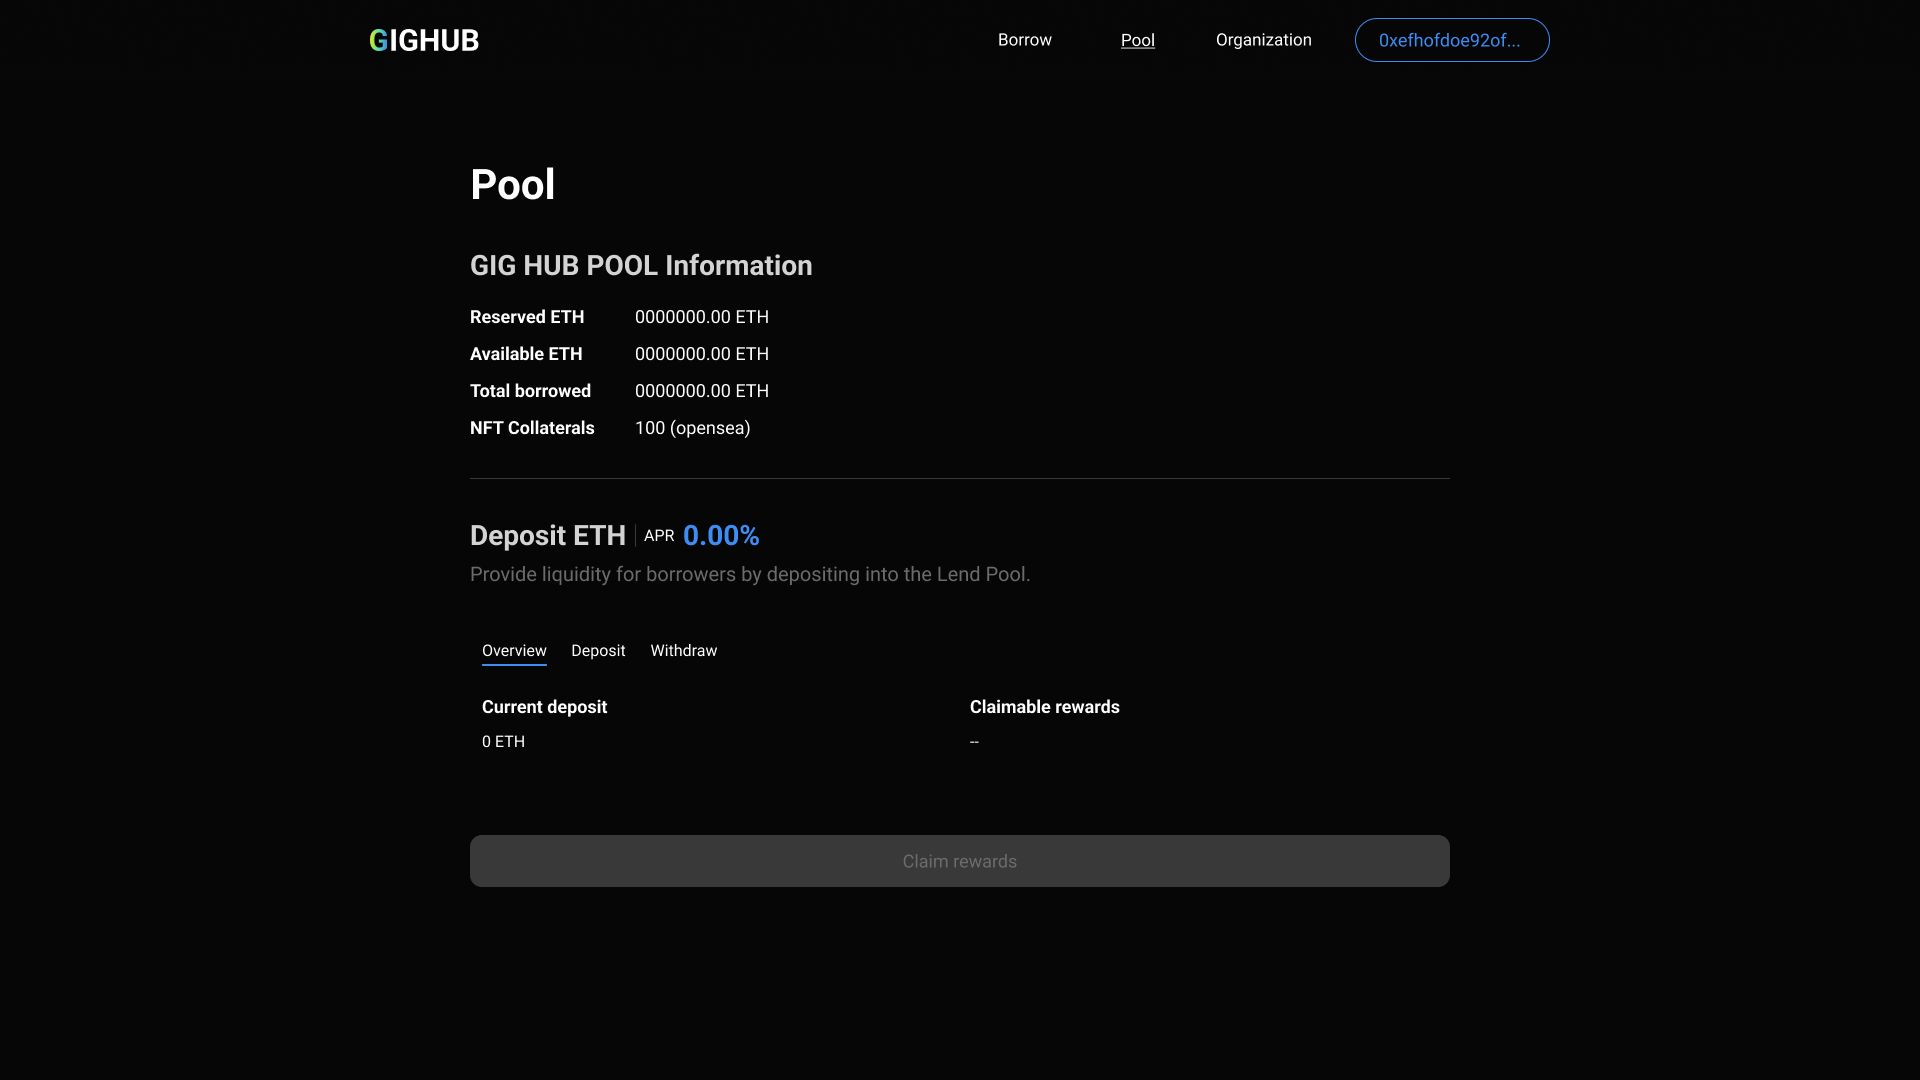This screenshot has width=1920, height=1080.
Task: Click the Total borrowed value 0000000.00 ETH
Action: tap(701, 391)
